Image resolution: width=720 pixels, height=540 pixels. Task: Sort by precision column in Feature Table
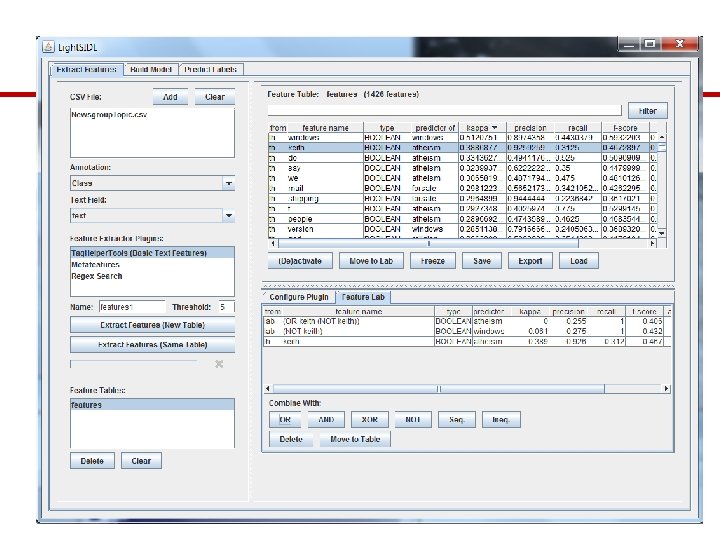pos(530,128)
